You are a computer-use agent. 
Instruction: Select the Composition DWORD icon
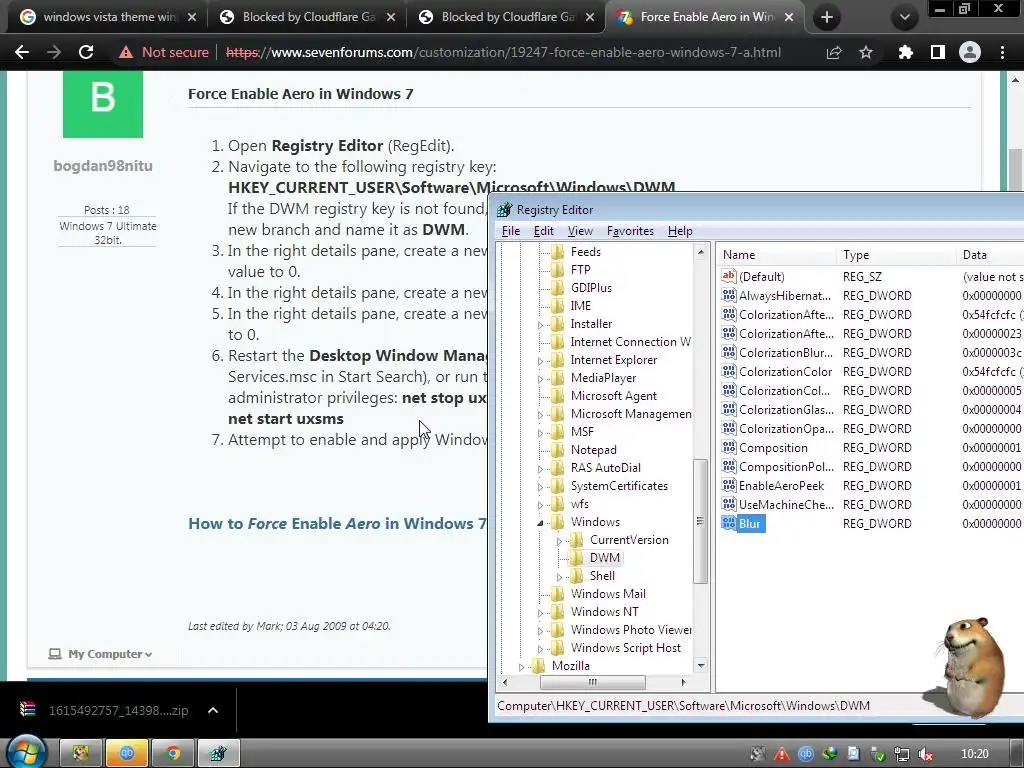729,447
